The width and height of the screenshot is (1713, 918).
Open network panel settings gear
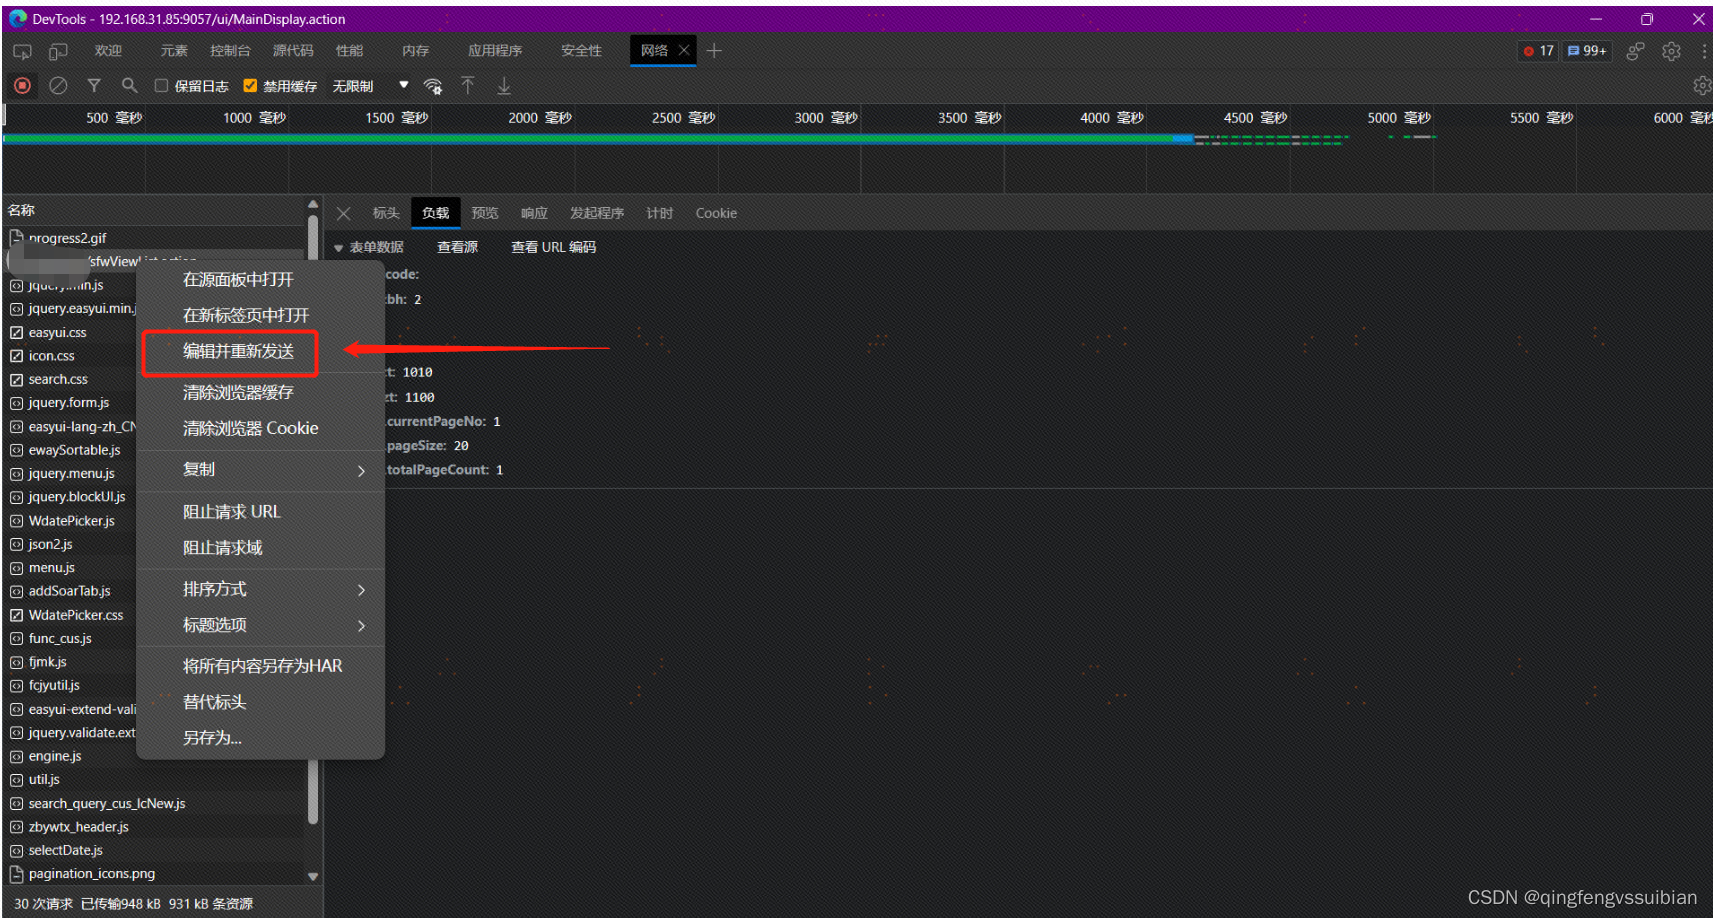point(1701,86)
